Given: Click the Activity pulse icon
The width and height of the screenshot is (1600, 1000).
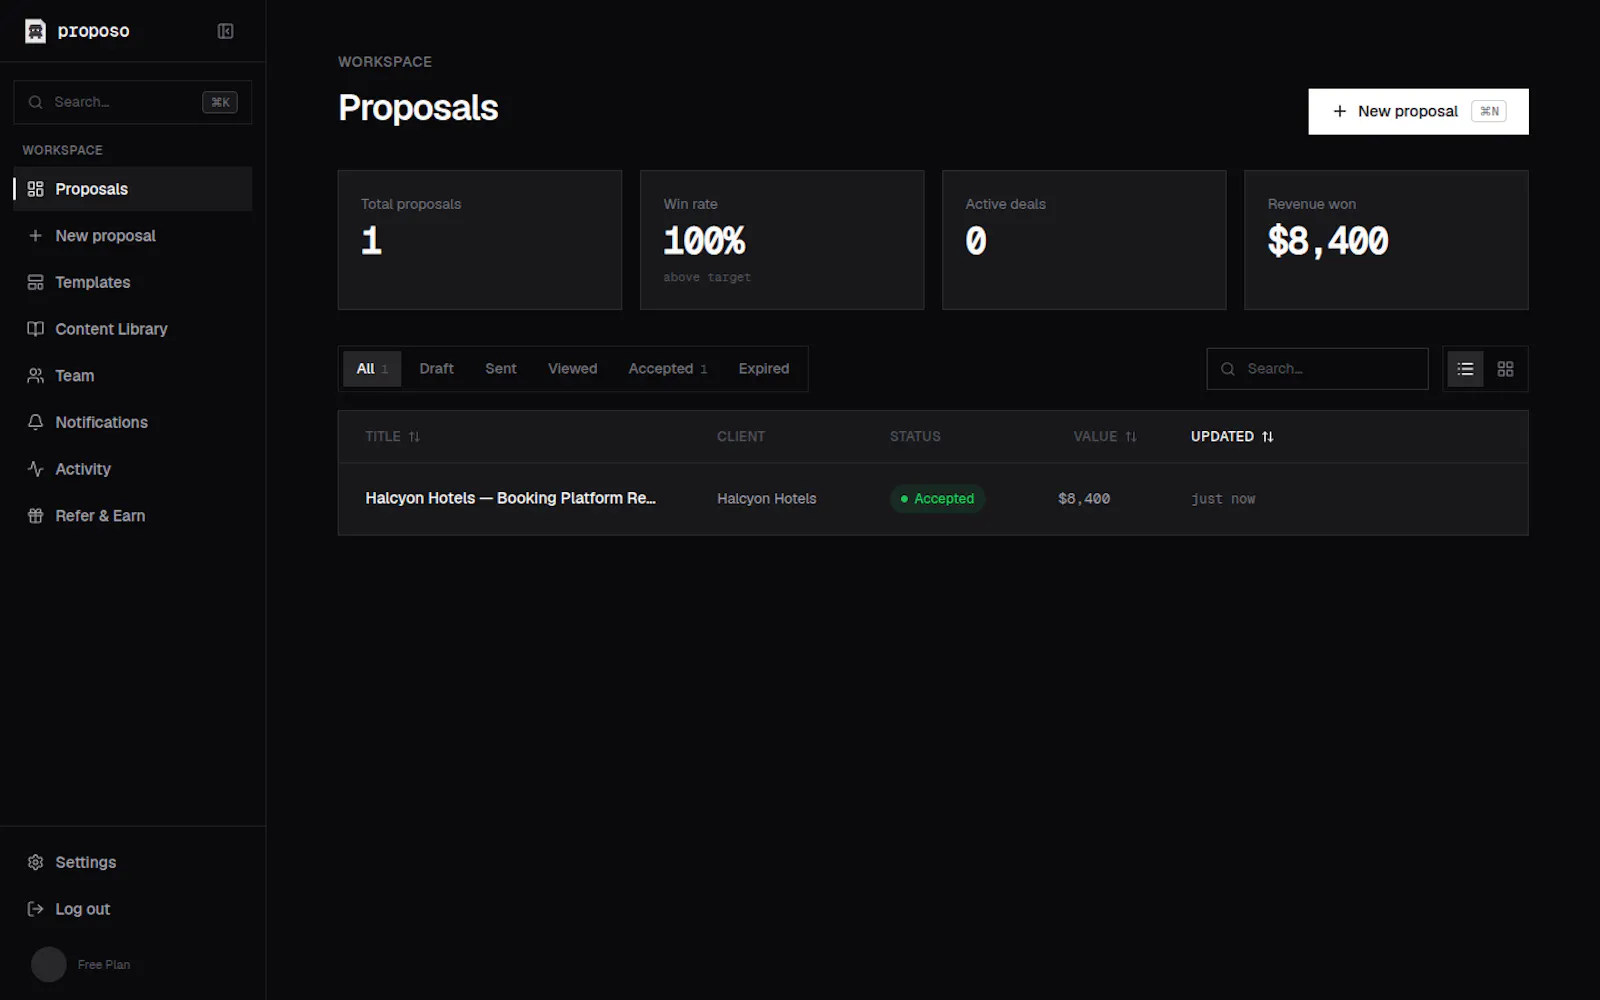Looking at the screenshot, I should (x=36, y=469).
